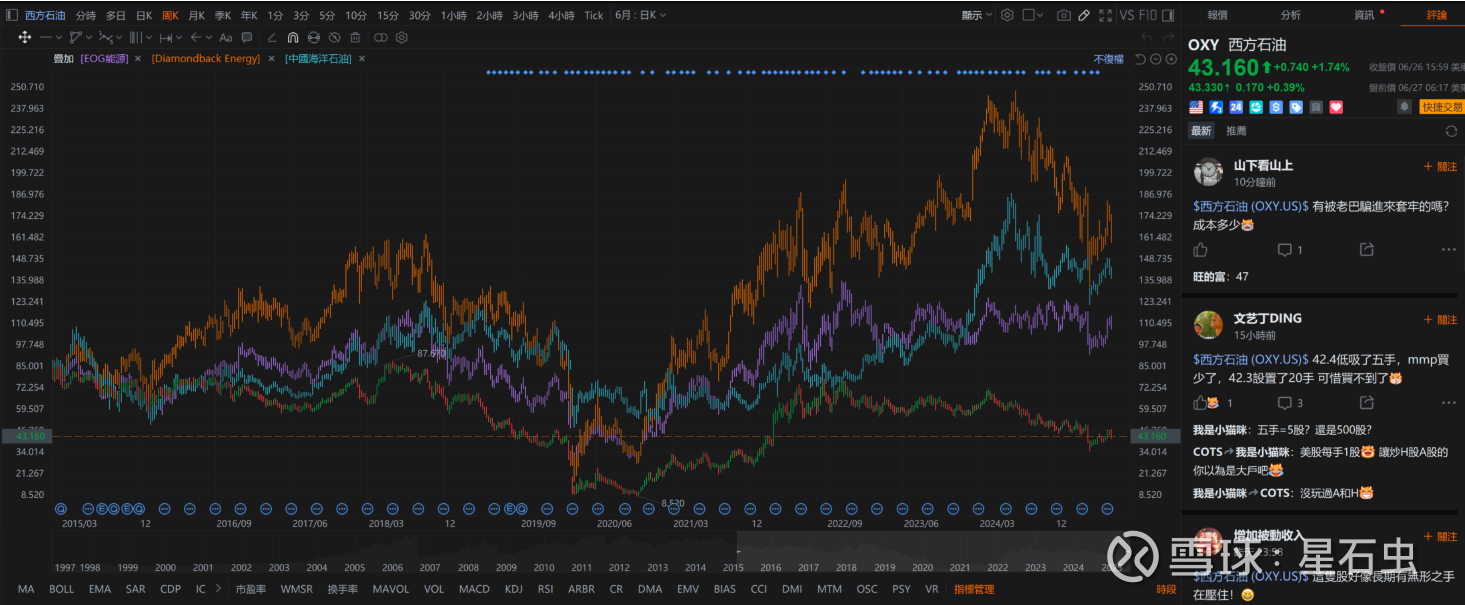1465x605 pixels.
Task: Remove the EOG能源 overlay
Action: pos(138,59)
